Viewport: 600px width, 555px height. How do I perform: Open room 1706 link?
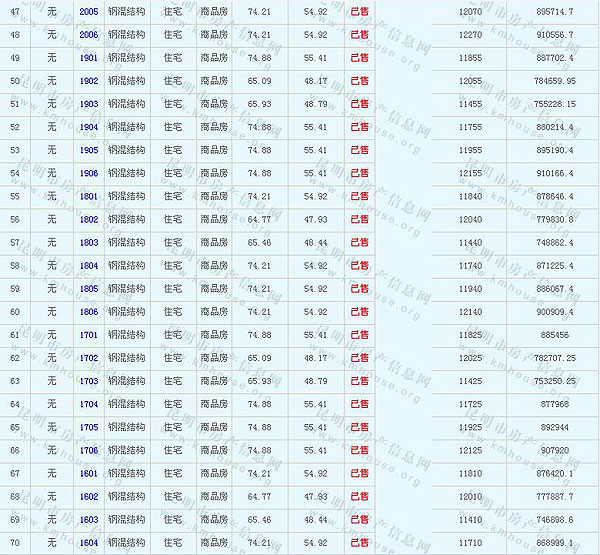tap(89, 450)
